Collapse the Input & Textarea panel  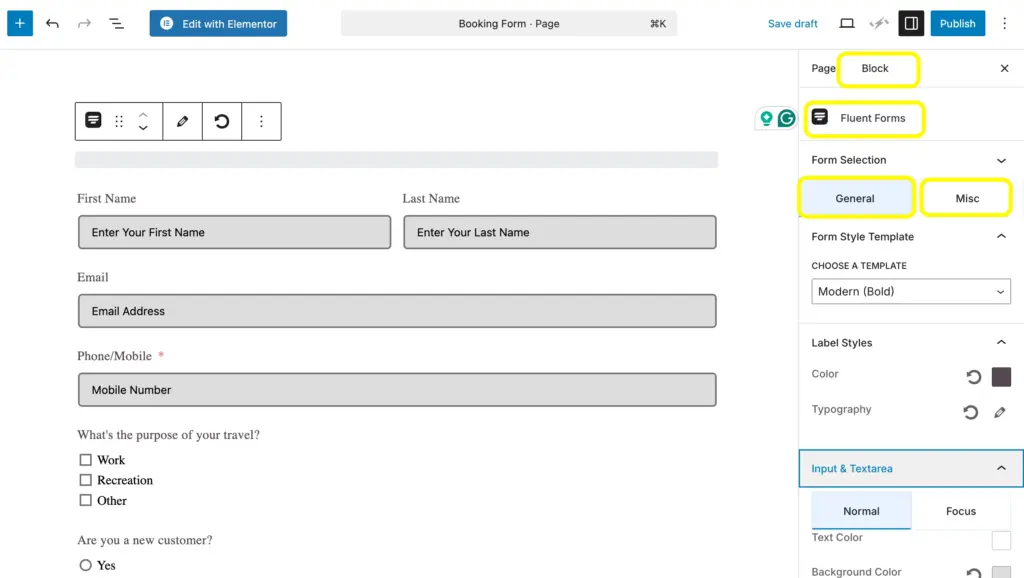coord(1001,468)
